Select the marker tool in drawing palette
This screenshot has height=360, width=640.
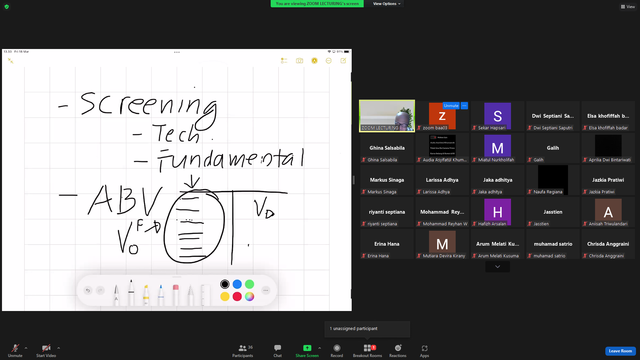click(x=131, y=292)
